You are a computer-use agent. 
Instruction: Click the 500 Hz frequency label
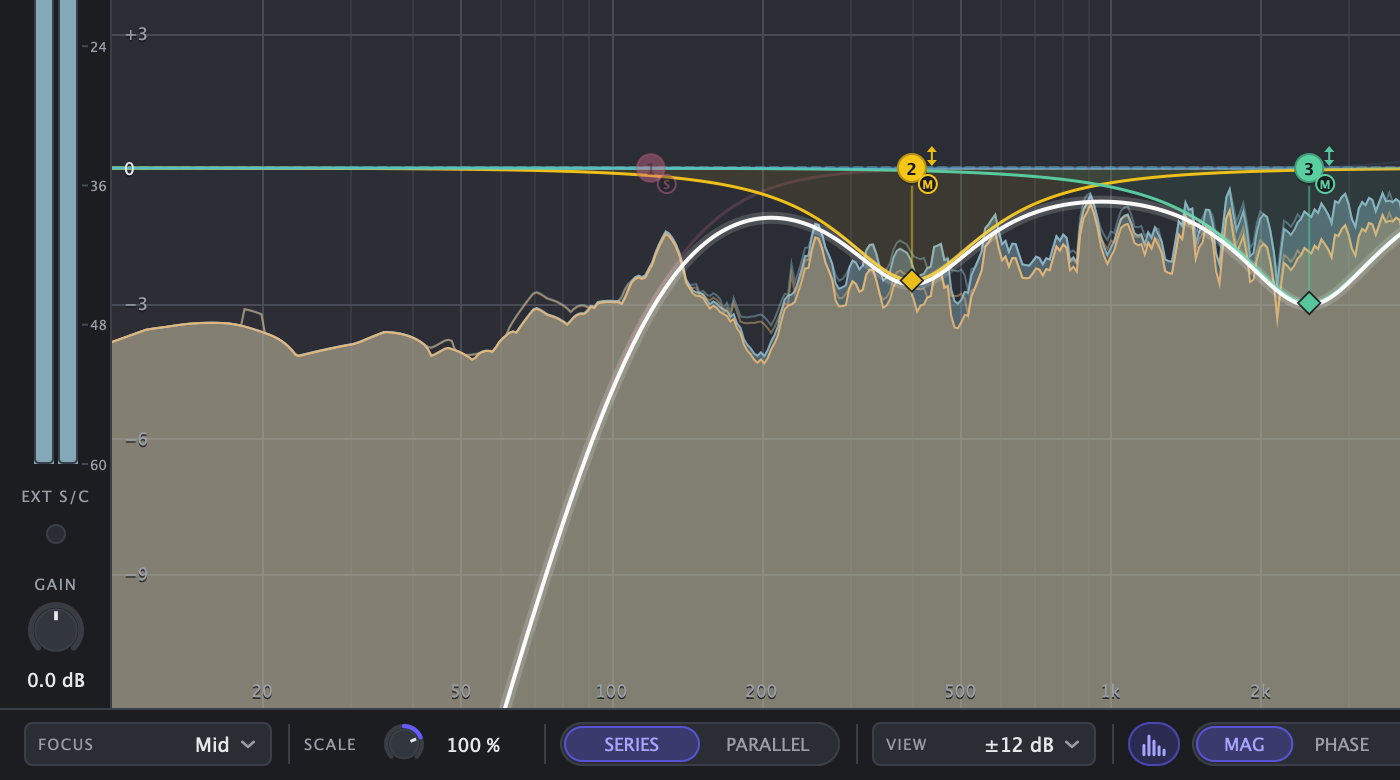(x=960, y=691)
